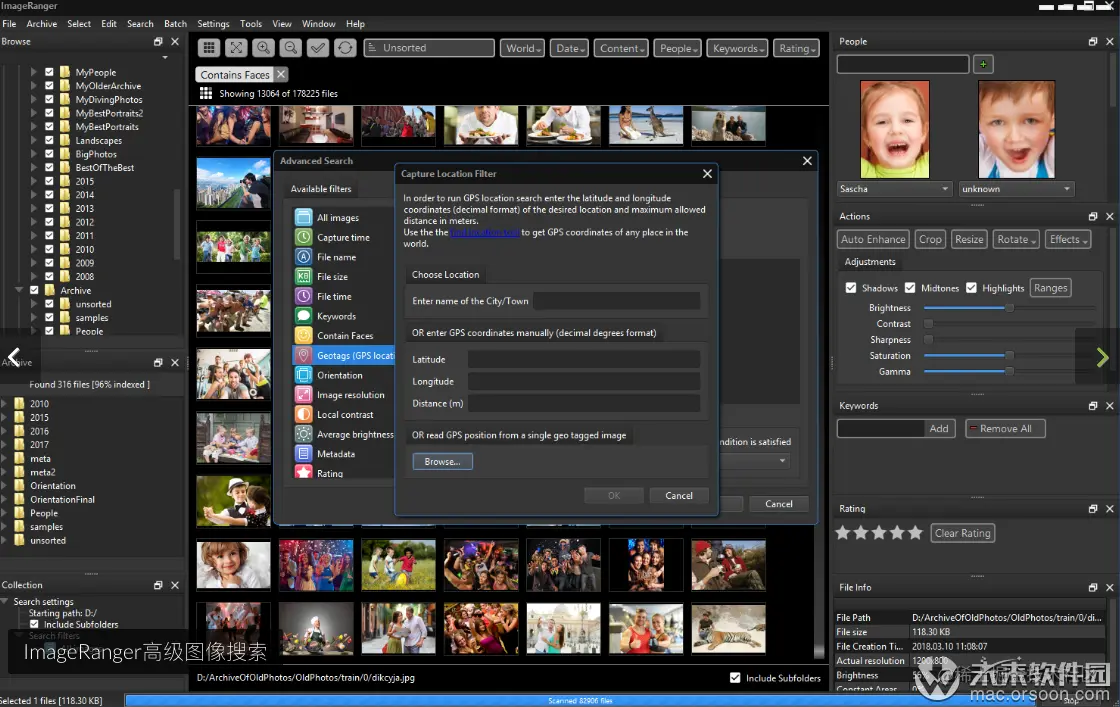The height and width of the screenshot is (707, 1120).
Task: Close the Capture Location Filter dialog
Action: click(x=707, y=174)
